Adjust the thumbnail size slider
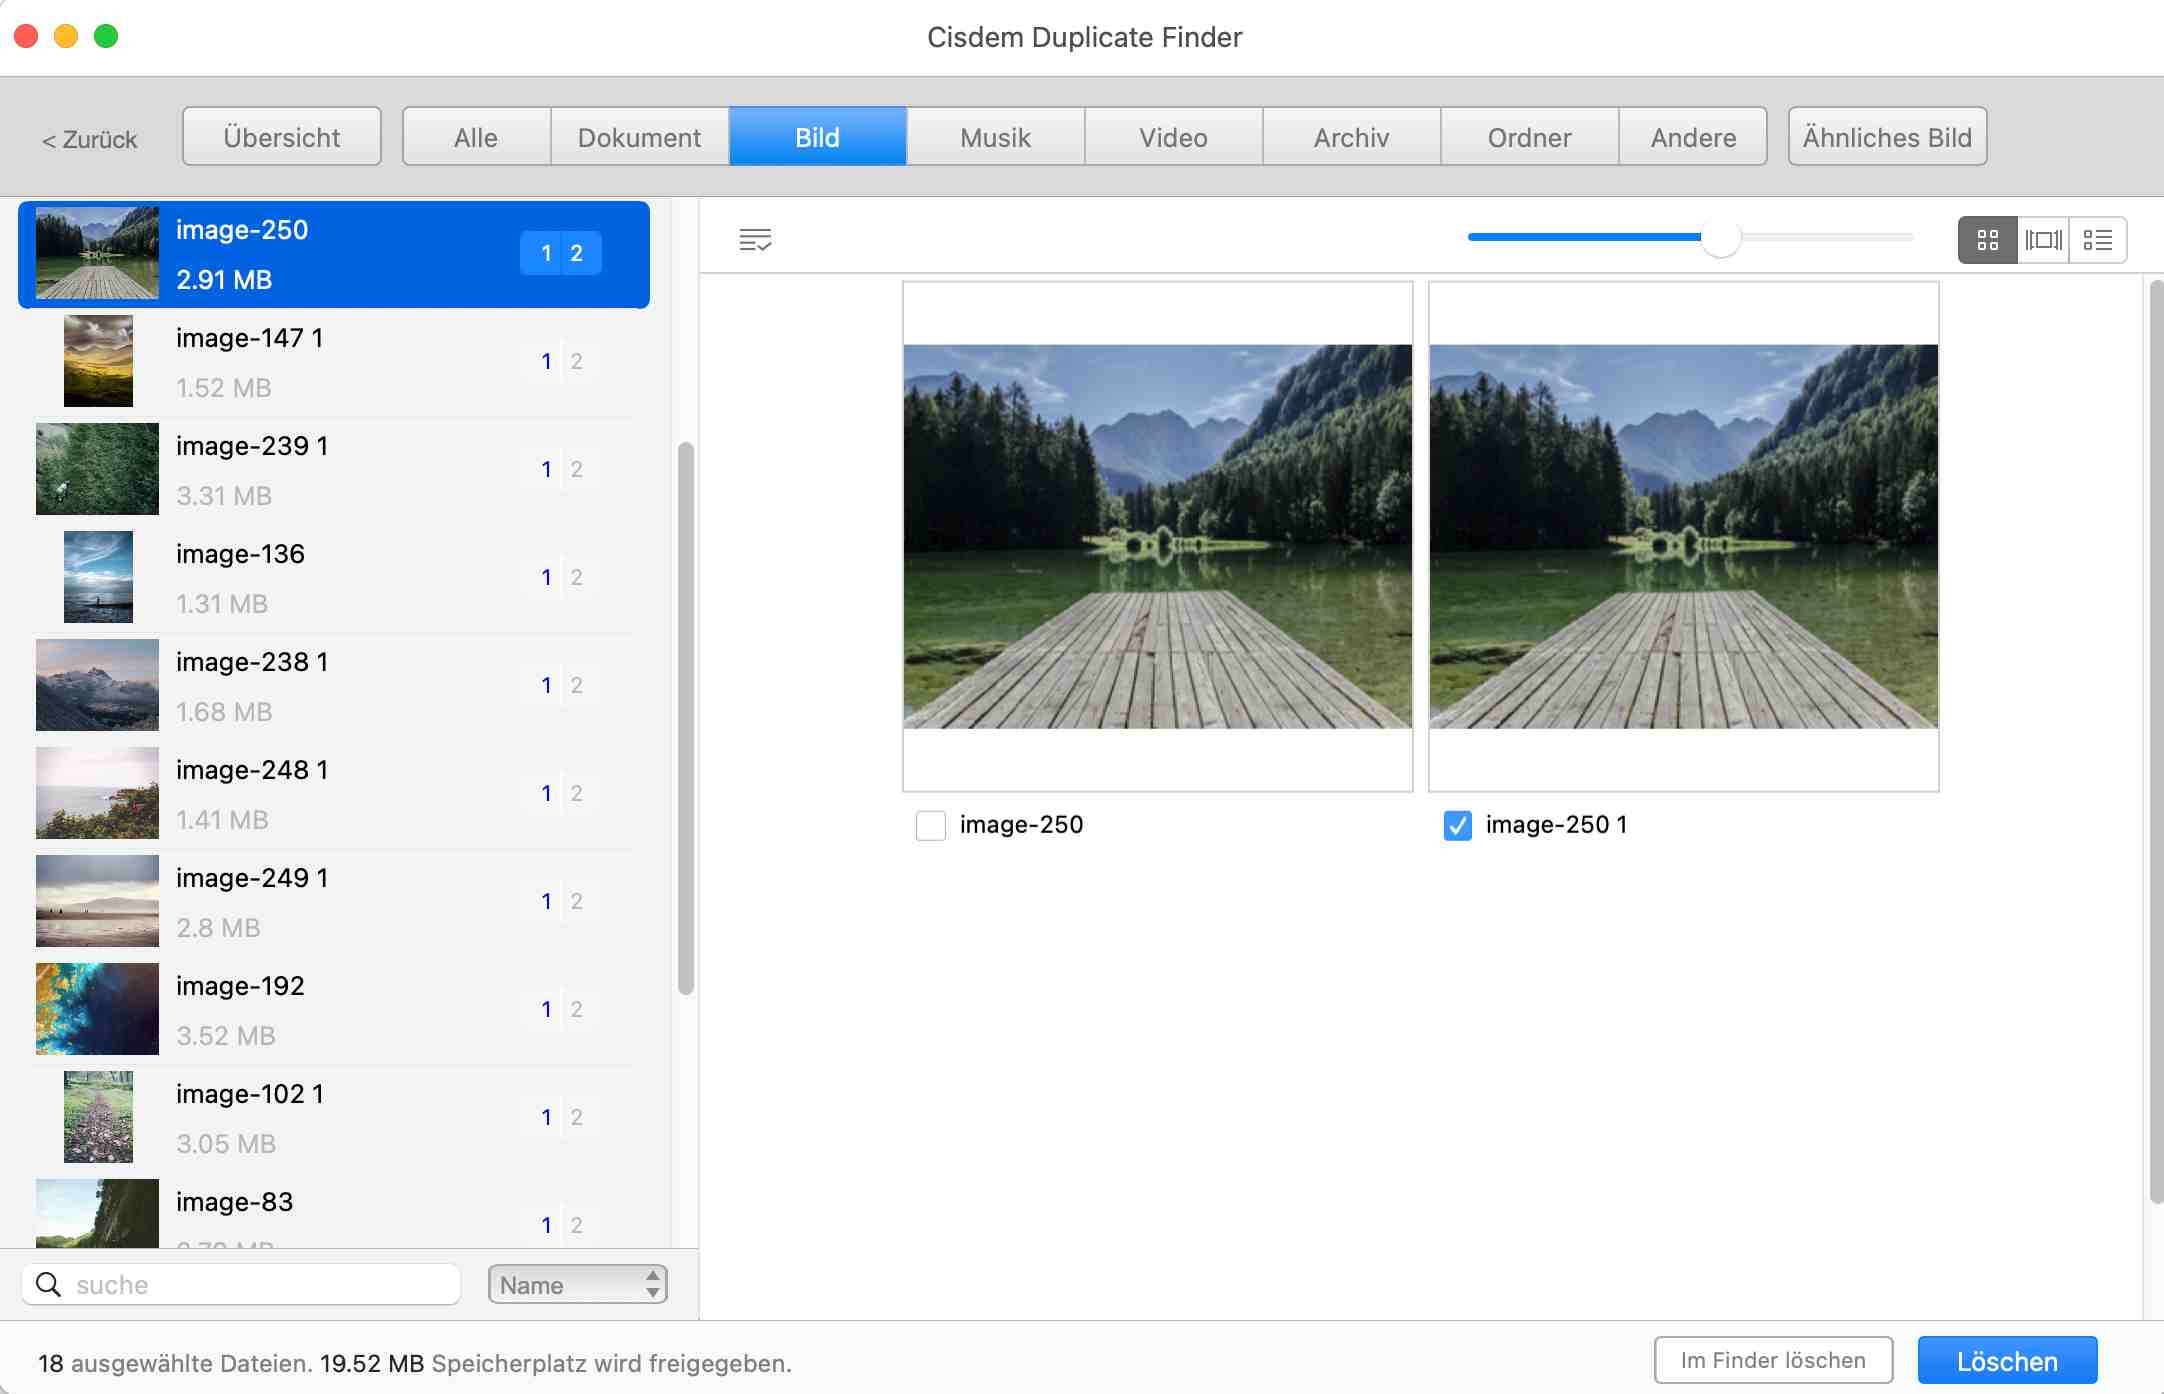Screen dimensions: 2164x1394 click(1720, 238)
